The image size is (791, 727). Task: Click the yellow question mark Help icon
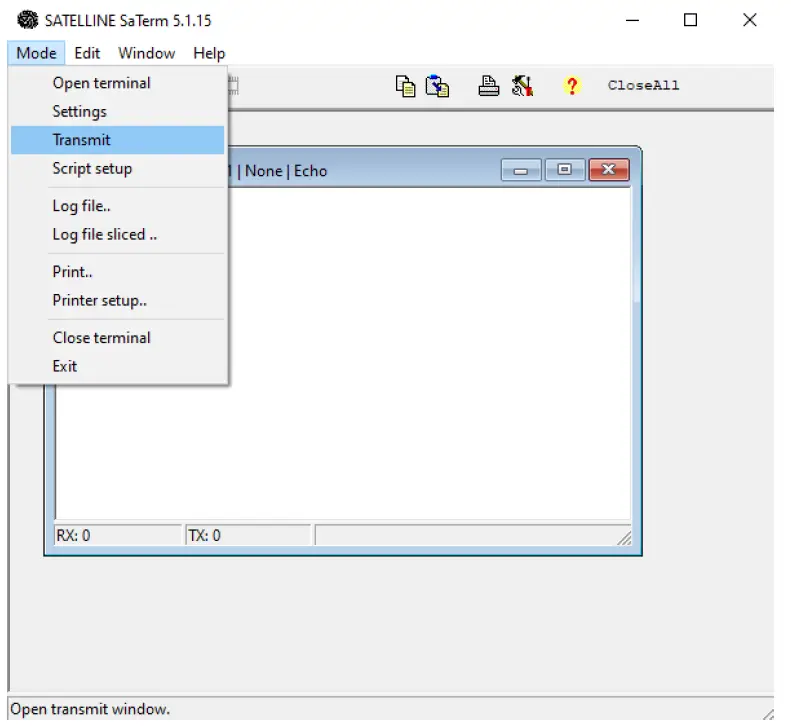point(572,86)
